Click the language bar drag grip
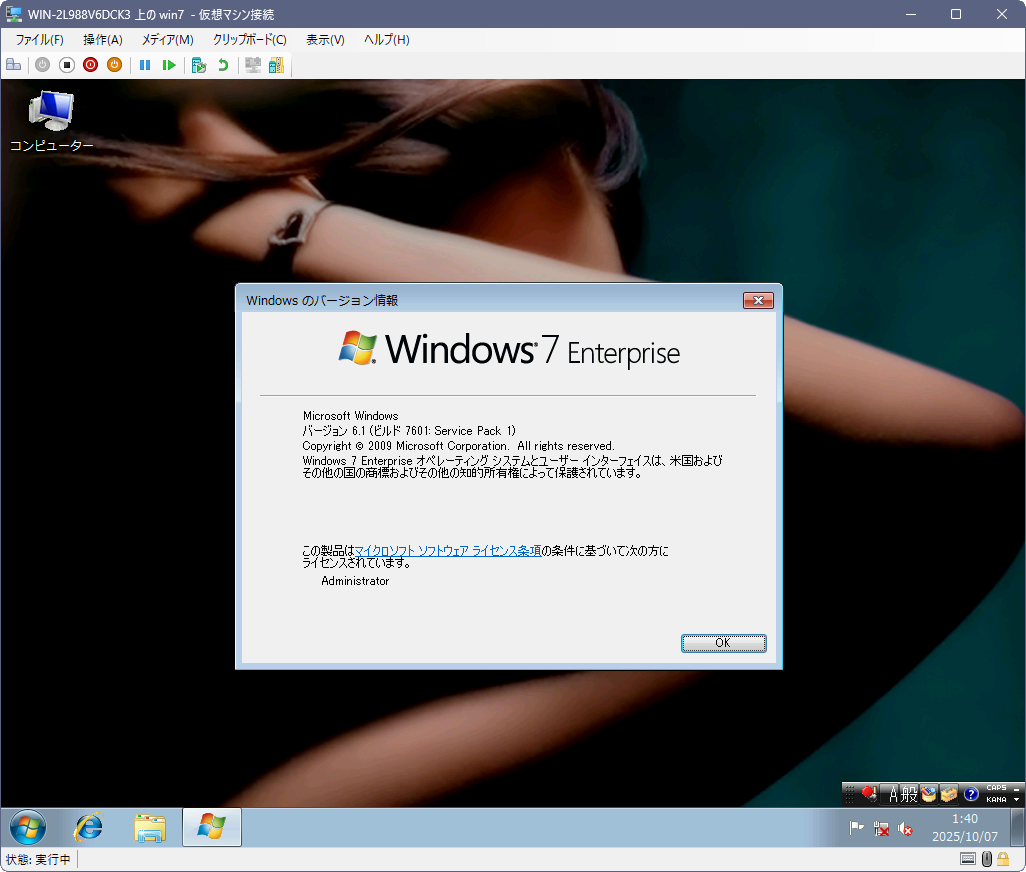This screenshot has height=872, width=1026. [x=849, y=795]
